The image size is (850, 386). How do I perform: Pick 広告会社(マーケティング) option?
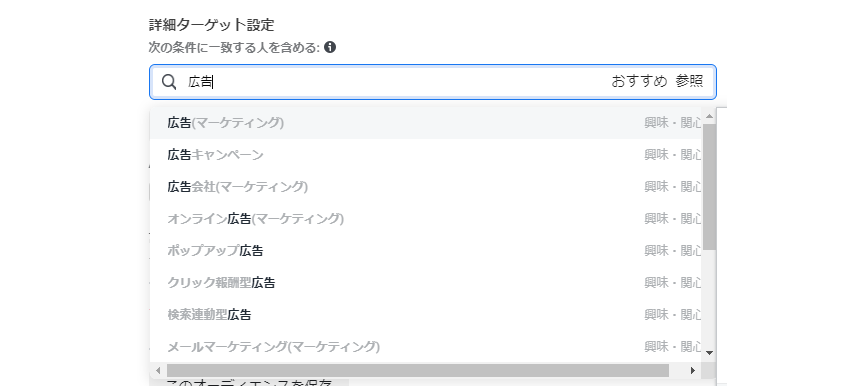[426, 187]
